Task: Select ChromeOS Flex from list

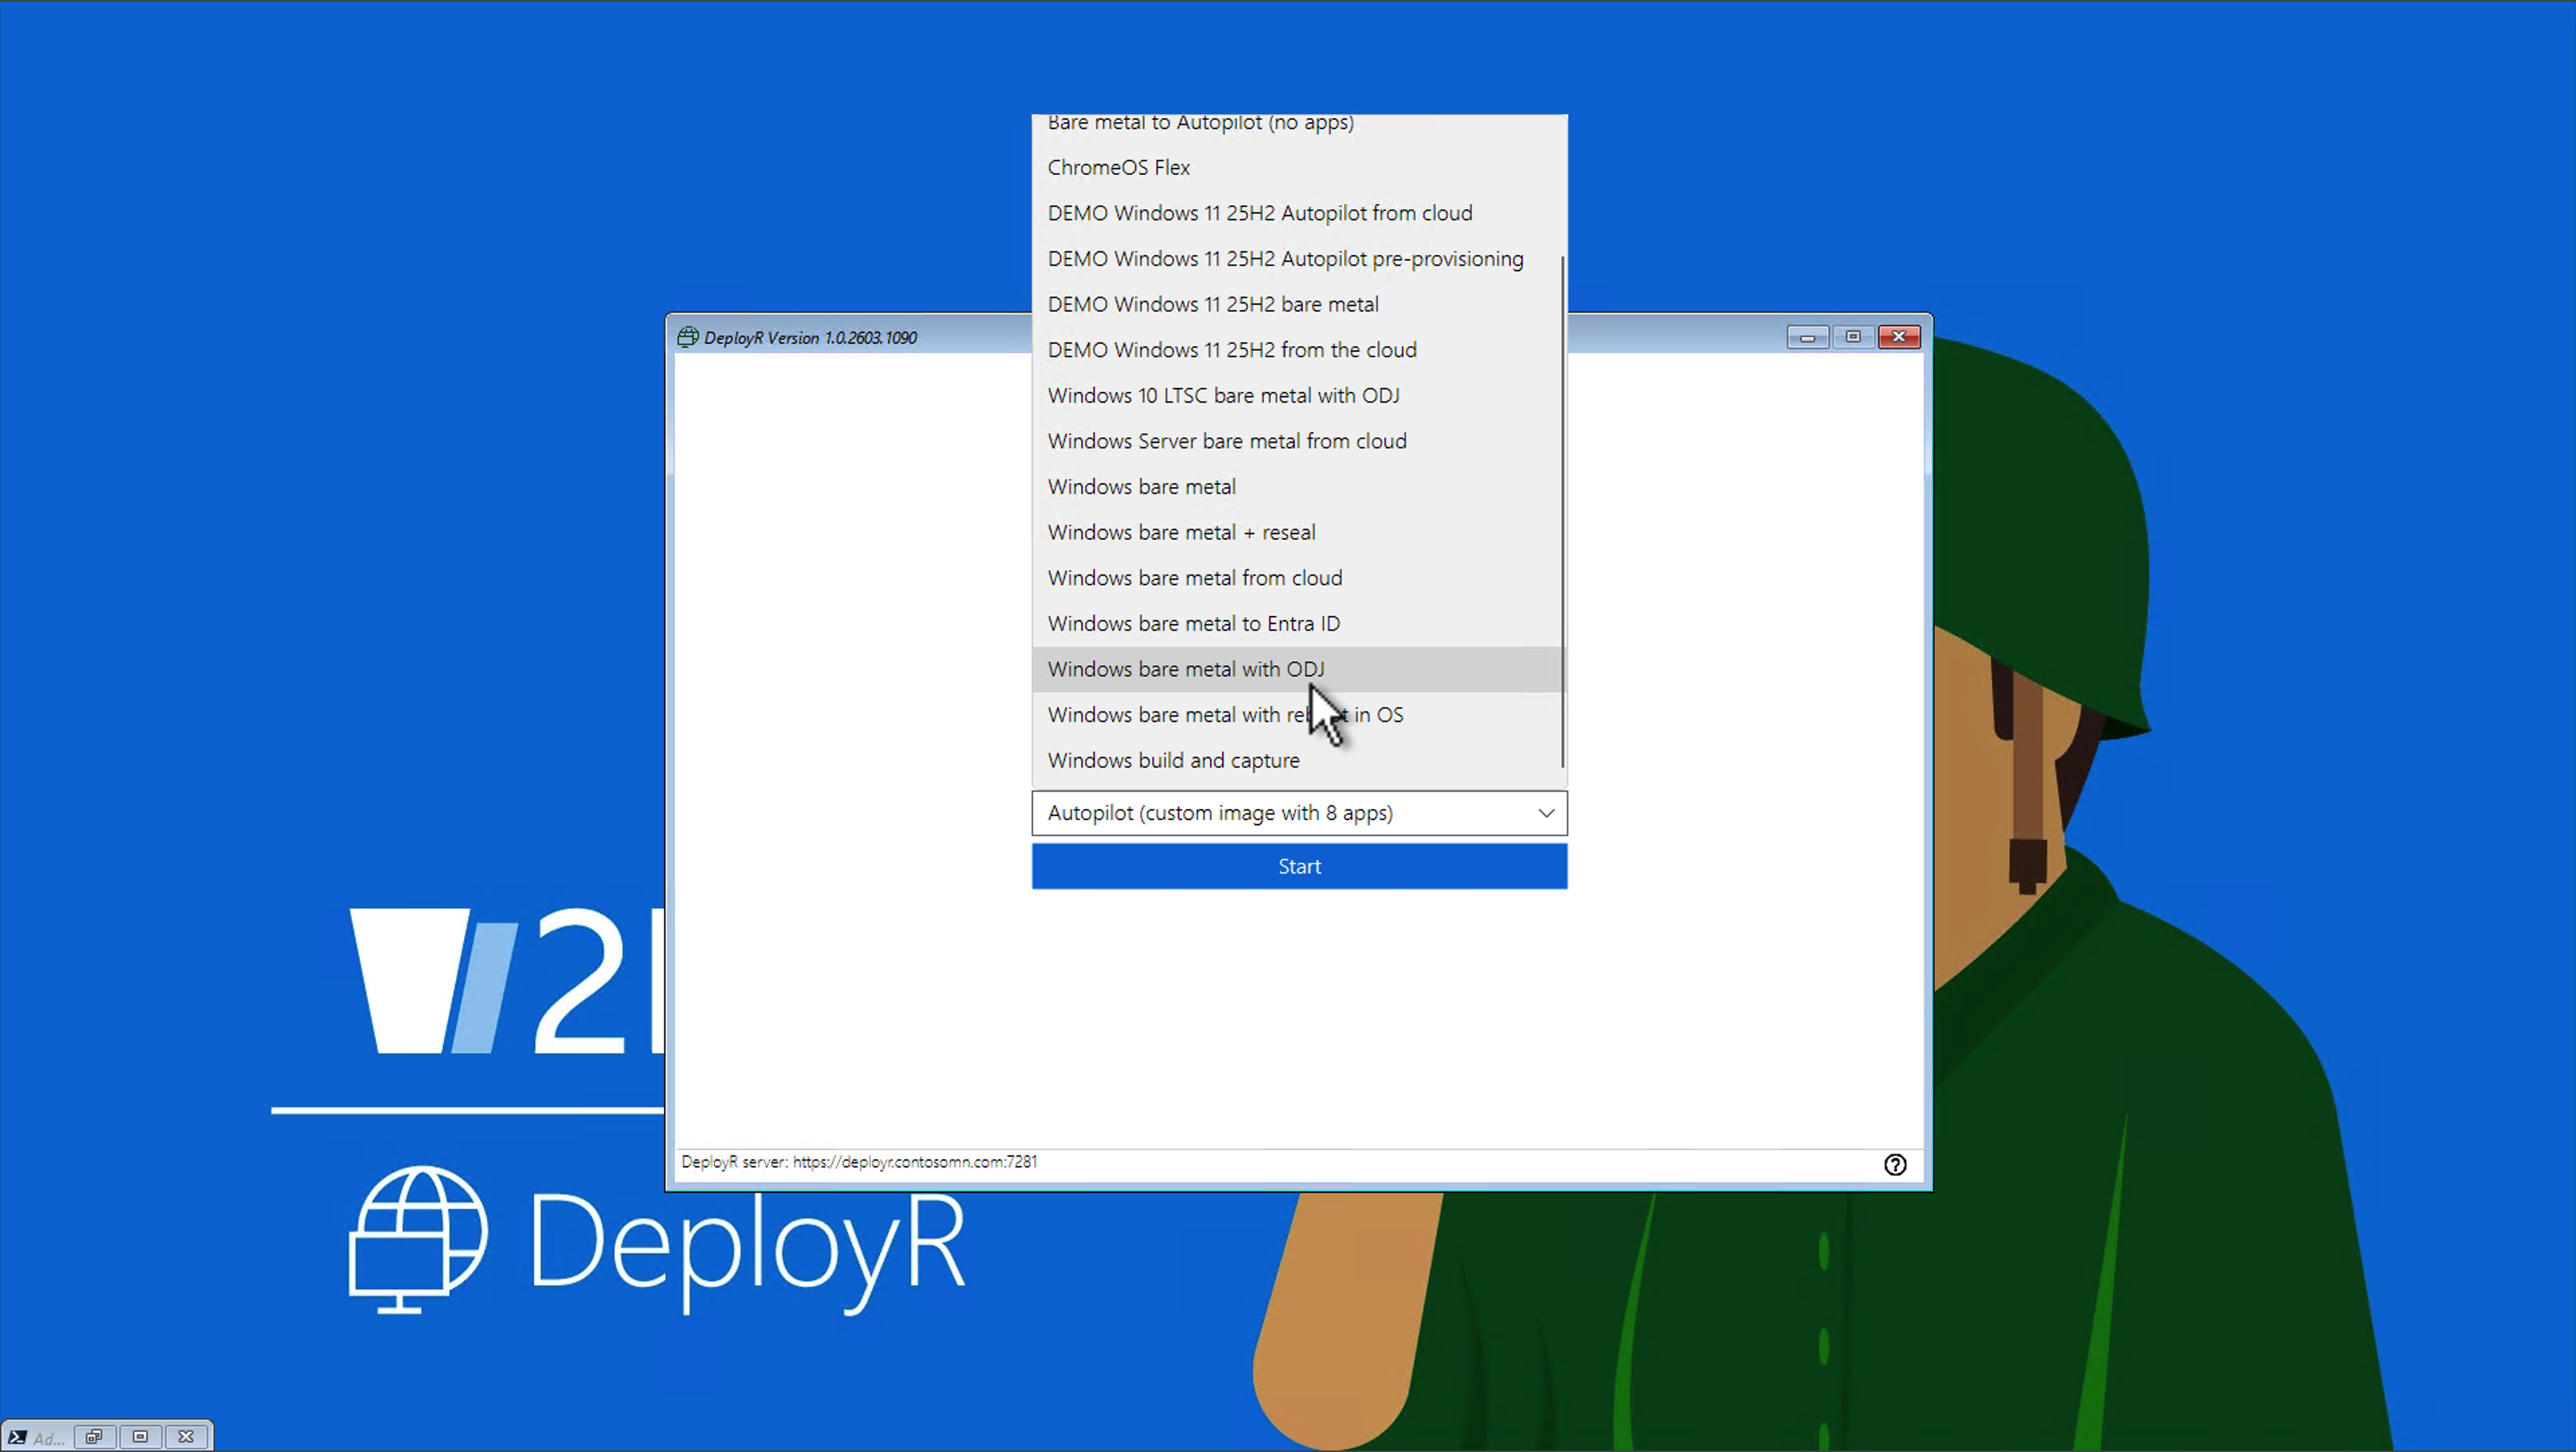Action: pos(1118,168)
